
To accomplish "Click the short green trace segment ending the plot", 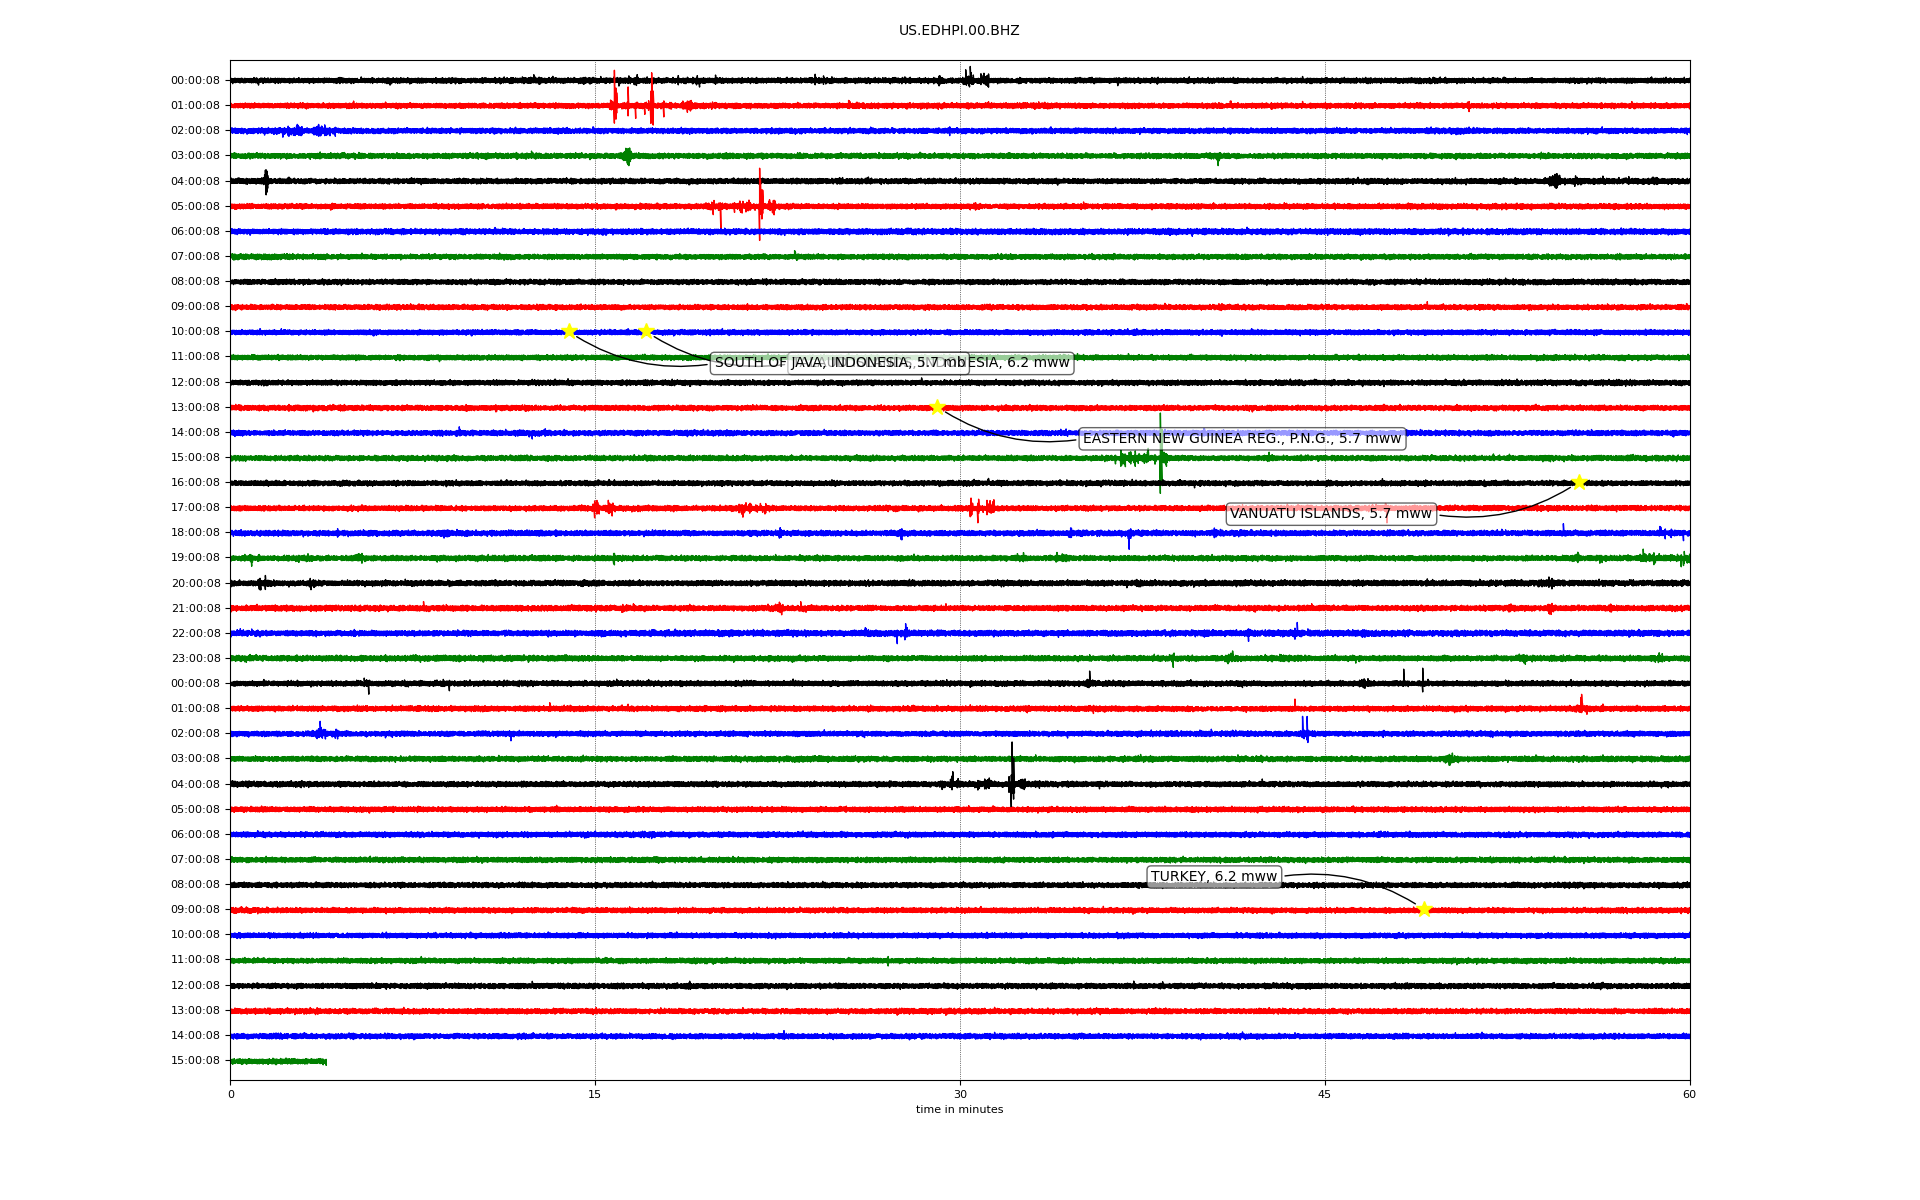I will pyautogui.click(x=279, y=1061).
